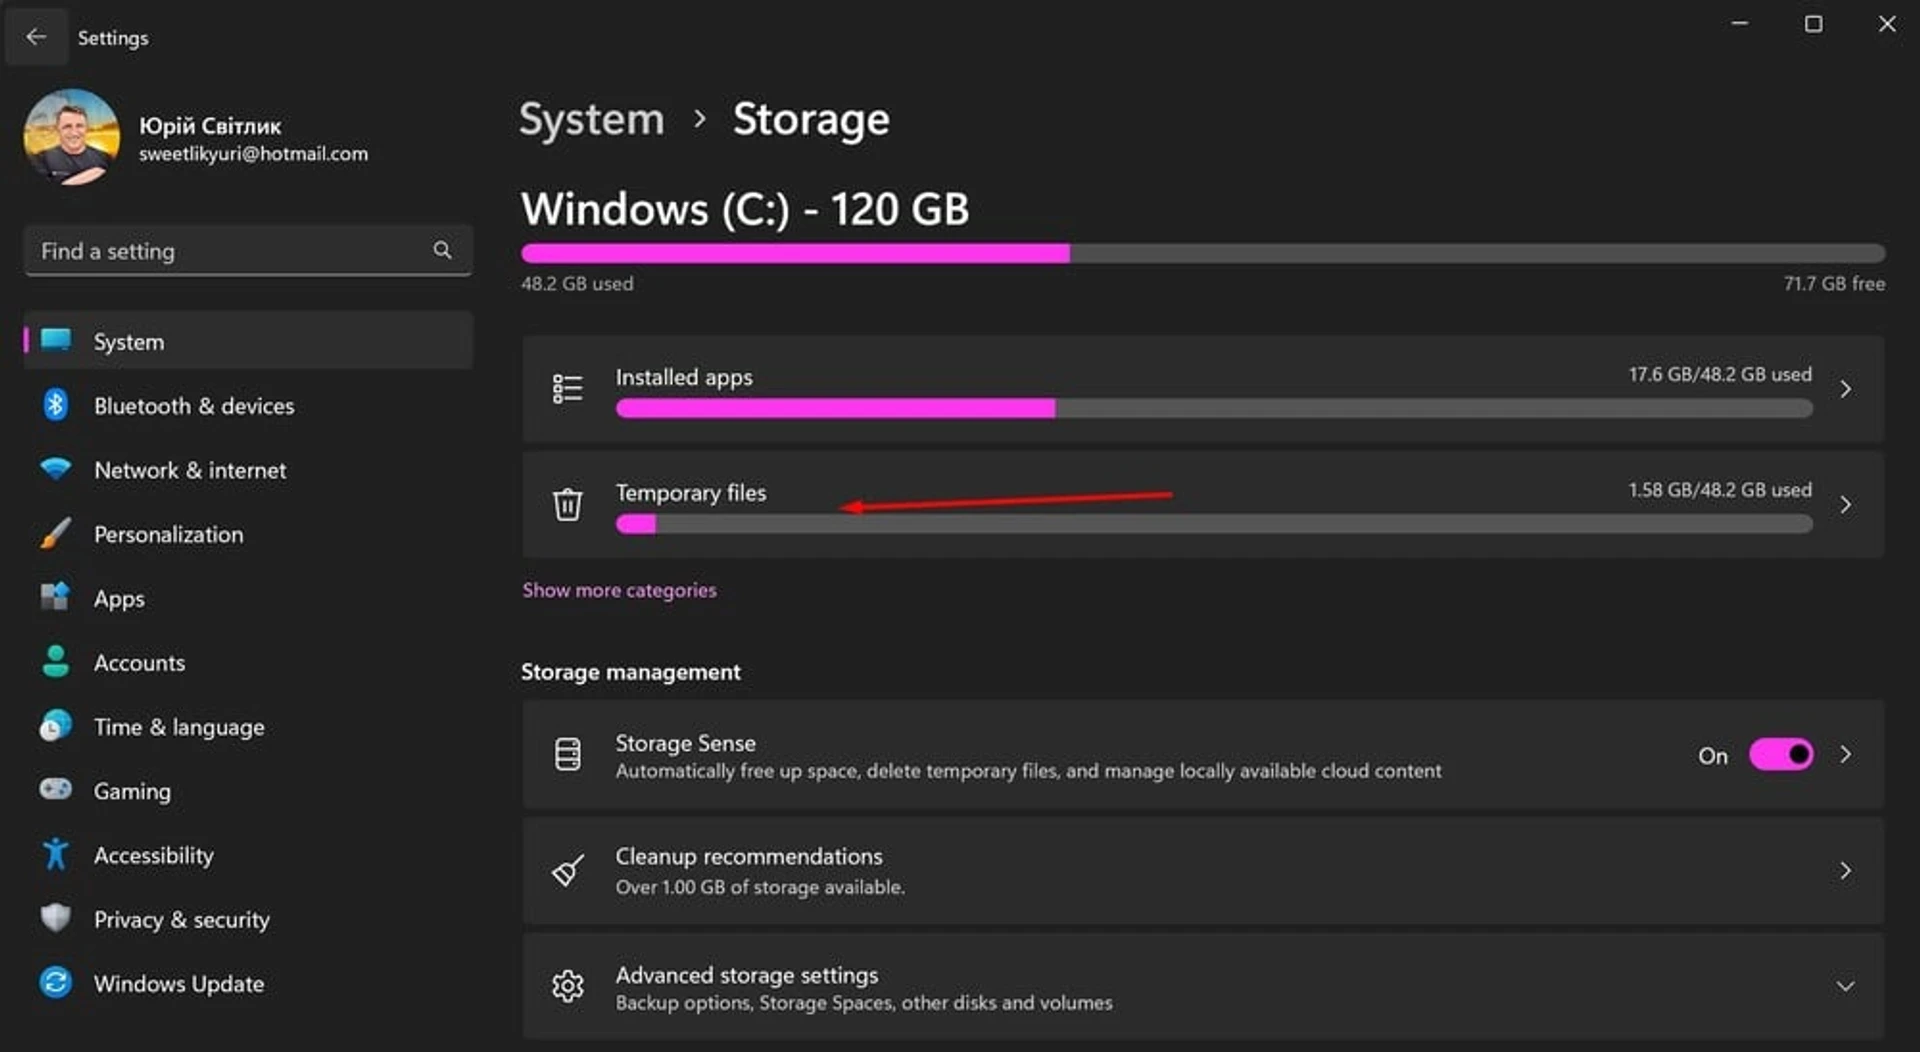Turn off the Storage Sense toggle
Viewport: 1920px width, 1052px height.
tap(1781, 754)
